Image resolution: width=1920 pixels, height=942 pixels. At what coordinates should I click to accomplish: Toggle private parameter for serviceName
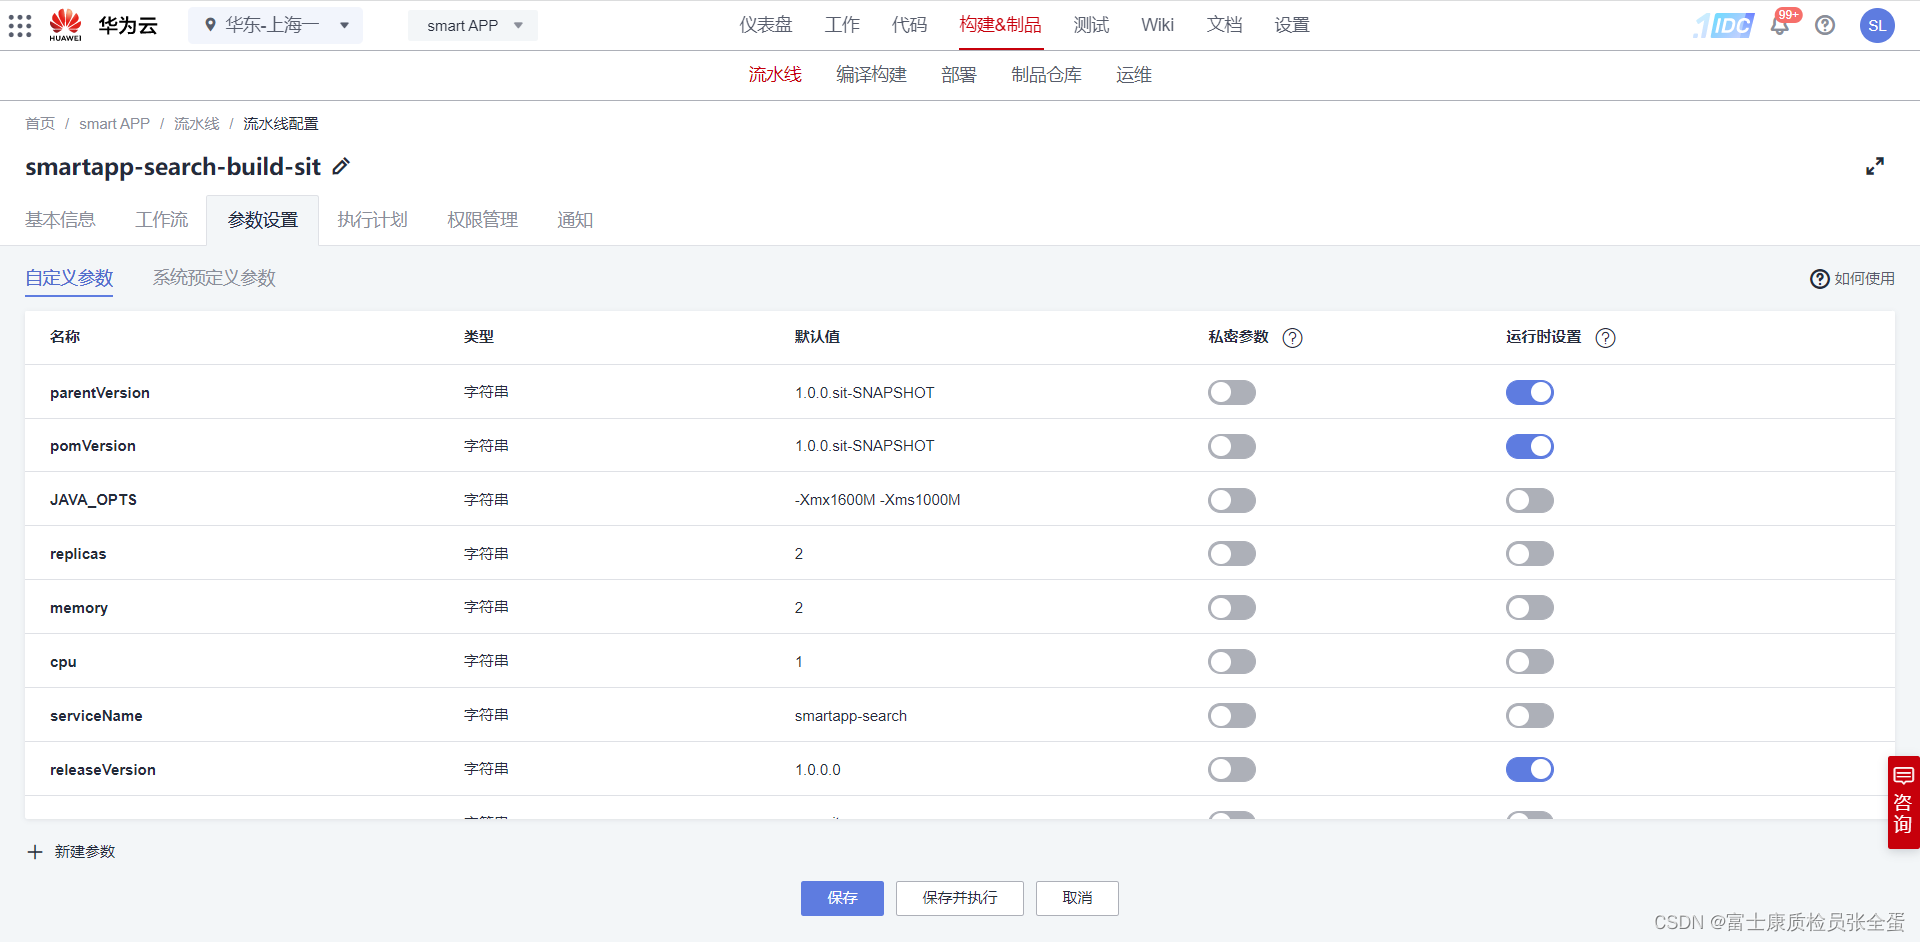[x=1231, y=716]
